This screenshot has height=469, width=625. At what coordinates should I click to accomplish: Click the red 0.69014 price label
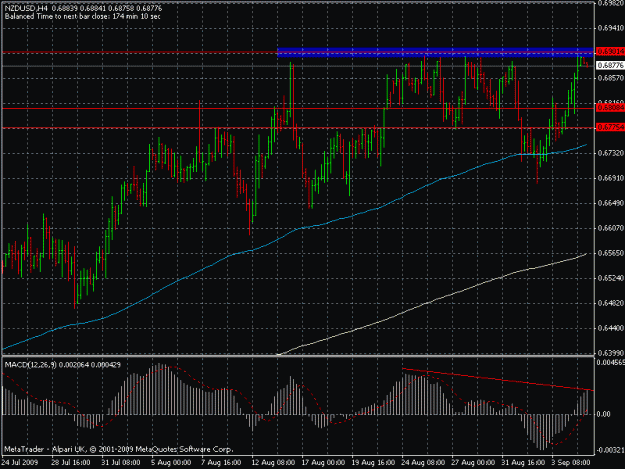pos(610,51)
